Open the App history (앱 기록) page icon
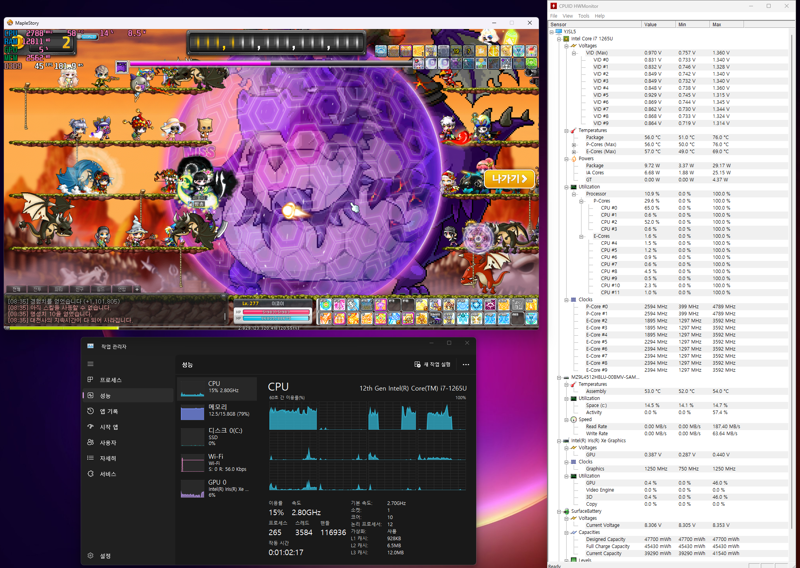Screen dimensions: 800x568 click(x=90, y=411)
